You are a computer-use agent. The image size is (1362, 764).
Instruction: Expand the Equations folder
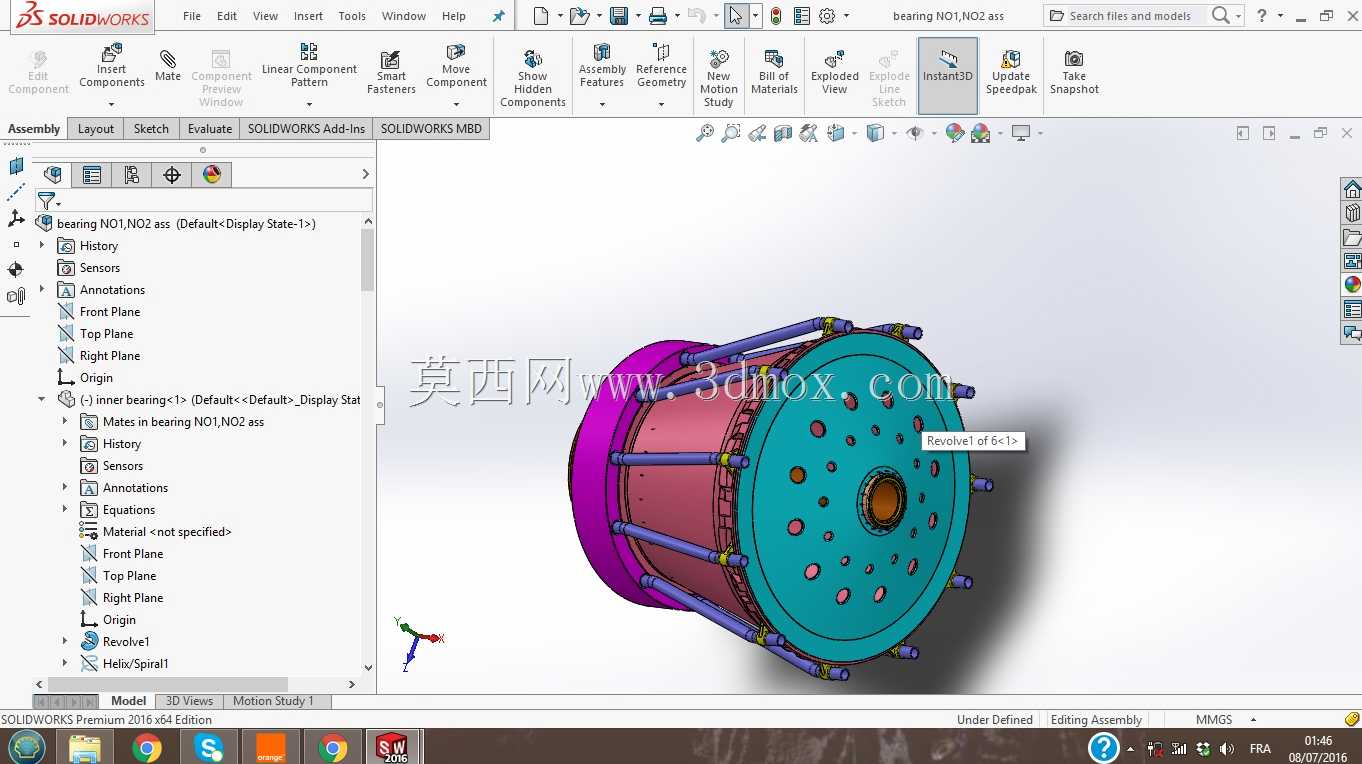pyautogui.click(x=65, y=509)
